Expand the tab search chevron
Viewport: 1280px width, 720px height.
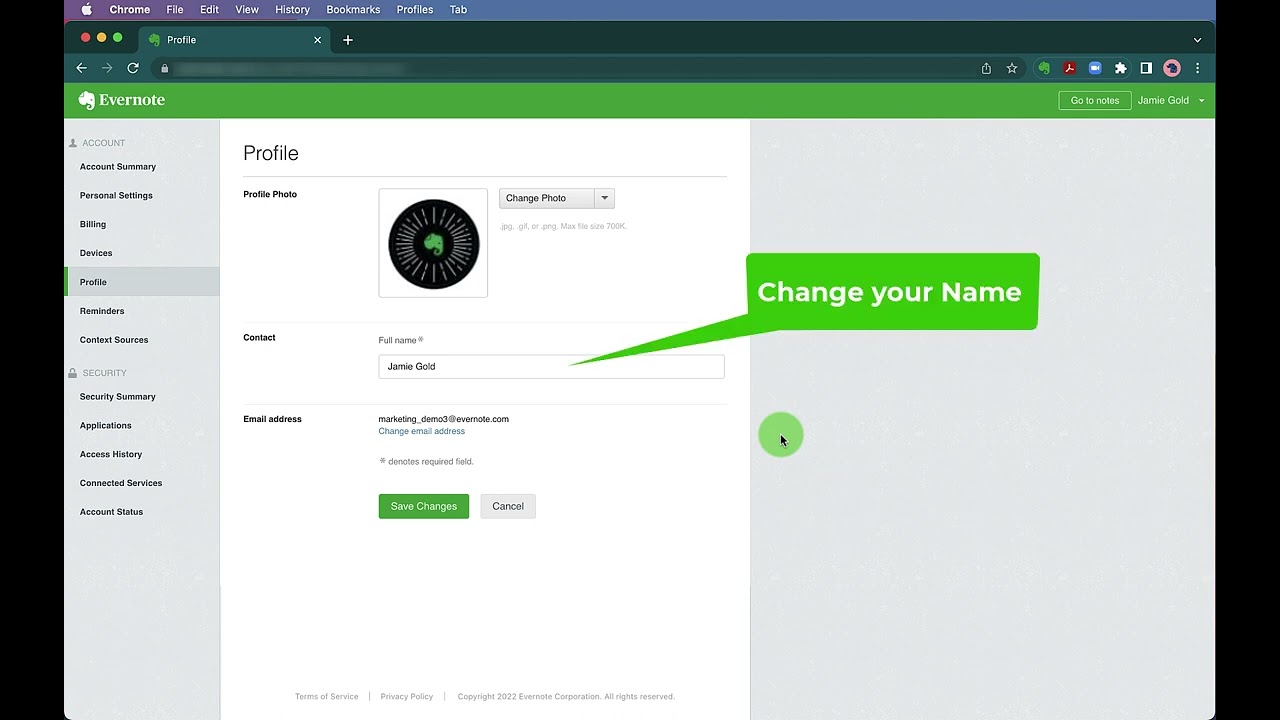[x=1197, y=40]
